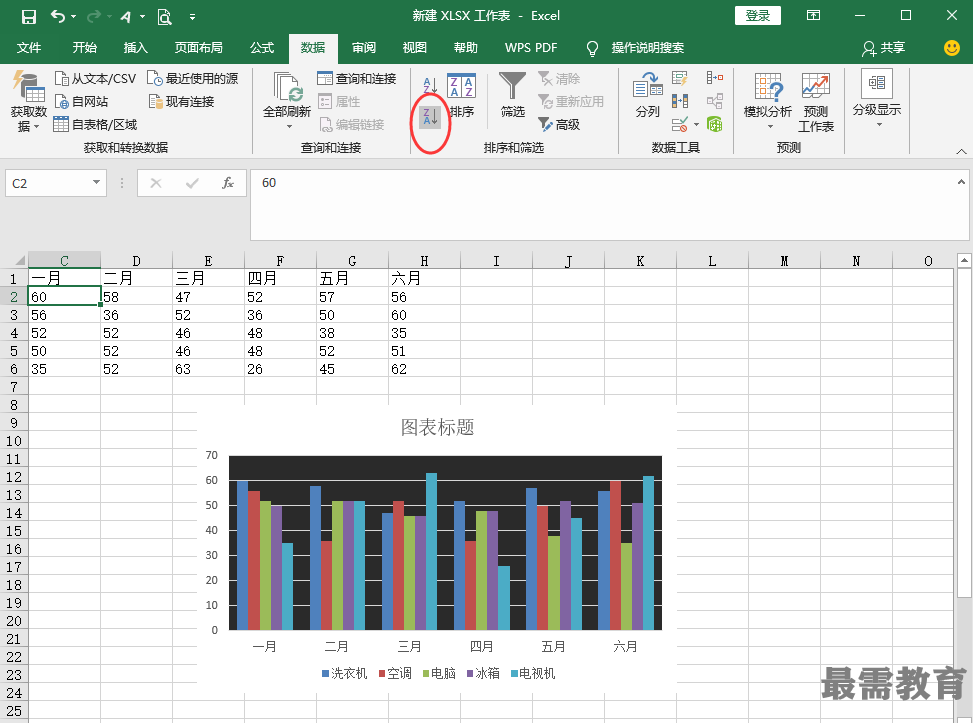Image resolution: width=973 pixels, height=723 pixels.
Task: Open the Data Validation dropdown arrow
Action: point(696,125)
